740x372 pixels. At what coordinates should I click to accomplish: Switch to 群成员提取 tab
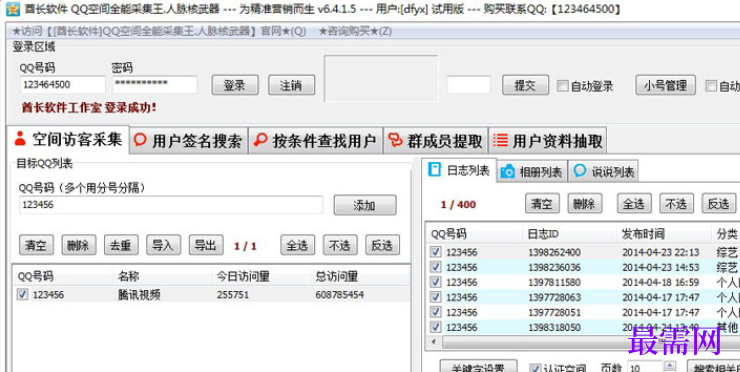coord(435,141)
